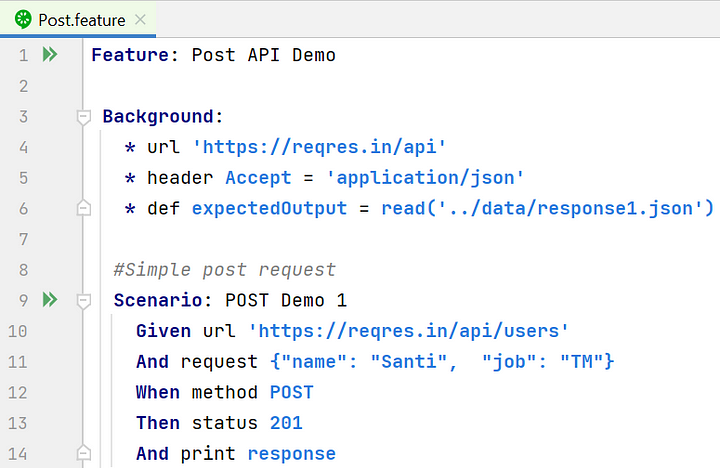Click the status code 201
This screenshot has width=720, height=468.
(x=286, y=423)
